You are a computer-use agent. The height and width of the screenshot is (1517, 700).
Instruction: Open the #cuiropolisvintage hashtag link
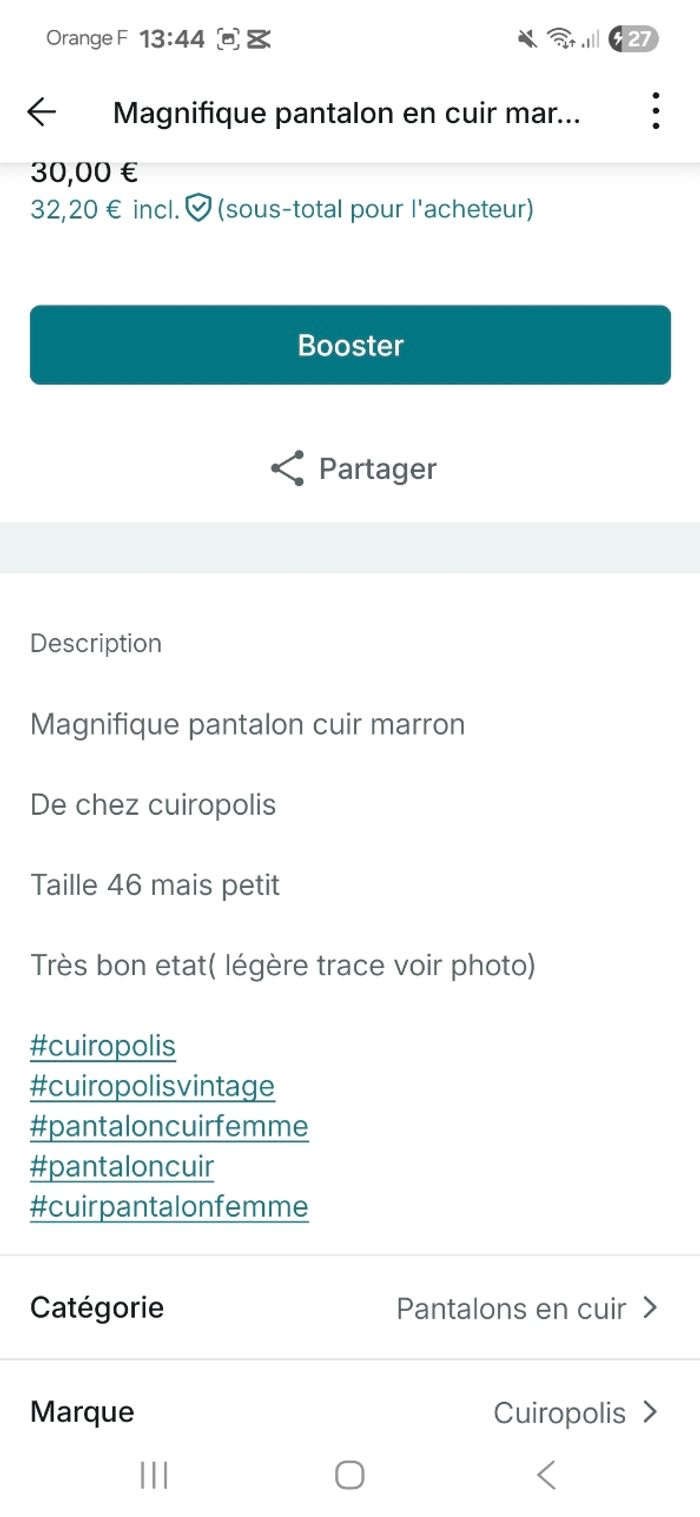pyautogui.click(x=152, y=1086)
